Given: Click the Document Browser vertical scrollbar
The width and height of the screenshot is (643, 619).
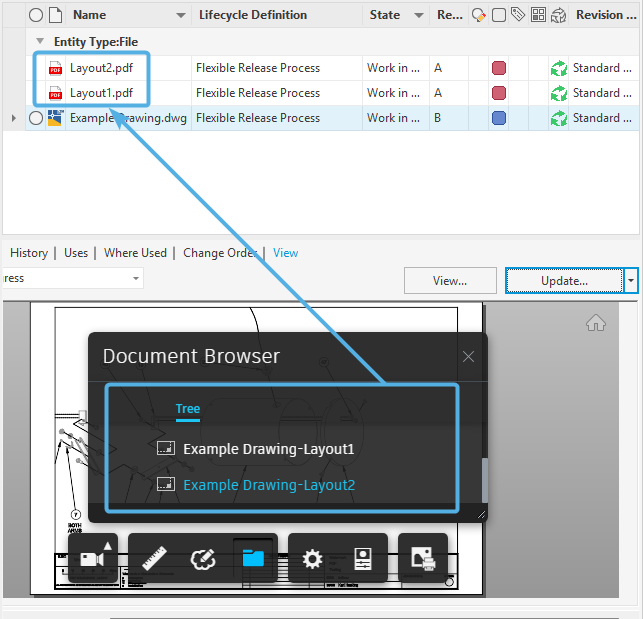Looking at the screenshot, I should [485, 480].
